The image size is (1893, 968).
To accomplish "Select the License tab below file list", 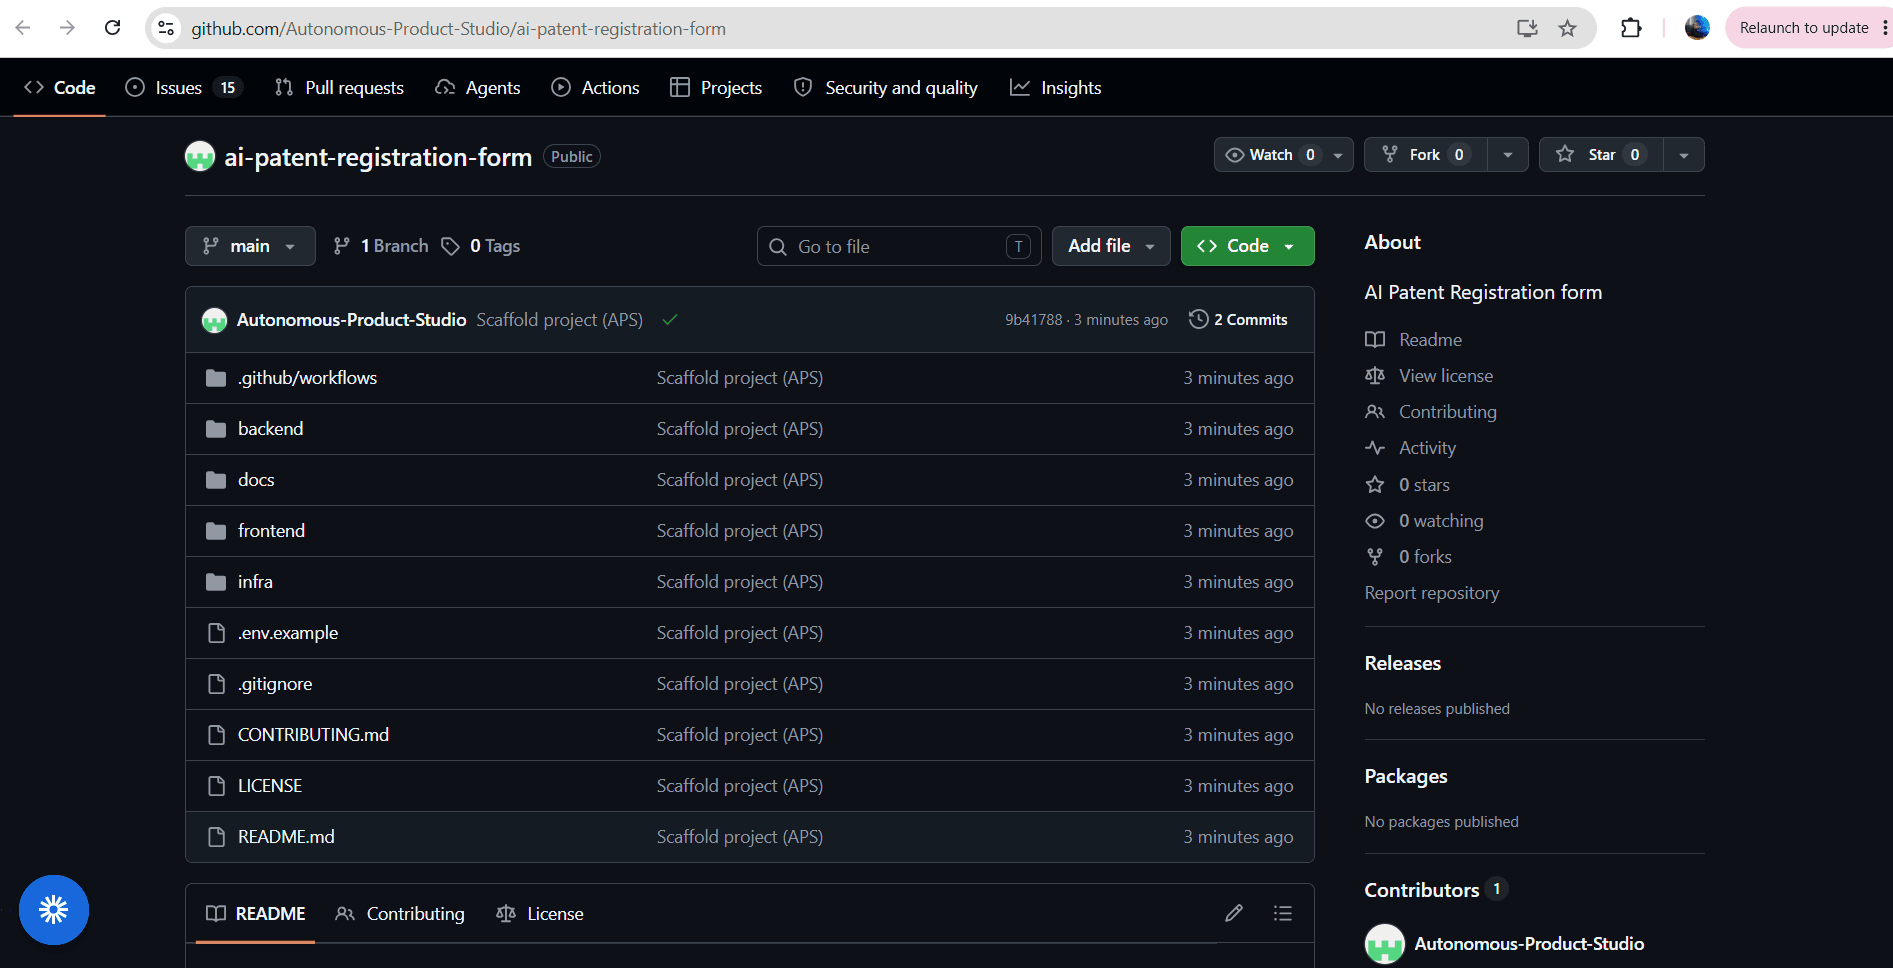I will click(x=540, y=914).
